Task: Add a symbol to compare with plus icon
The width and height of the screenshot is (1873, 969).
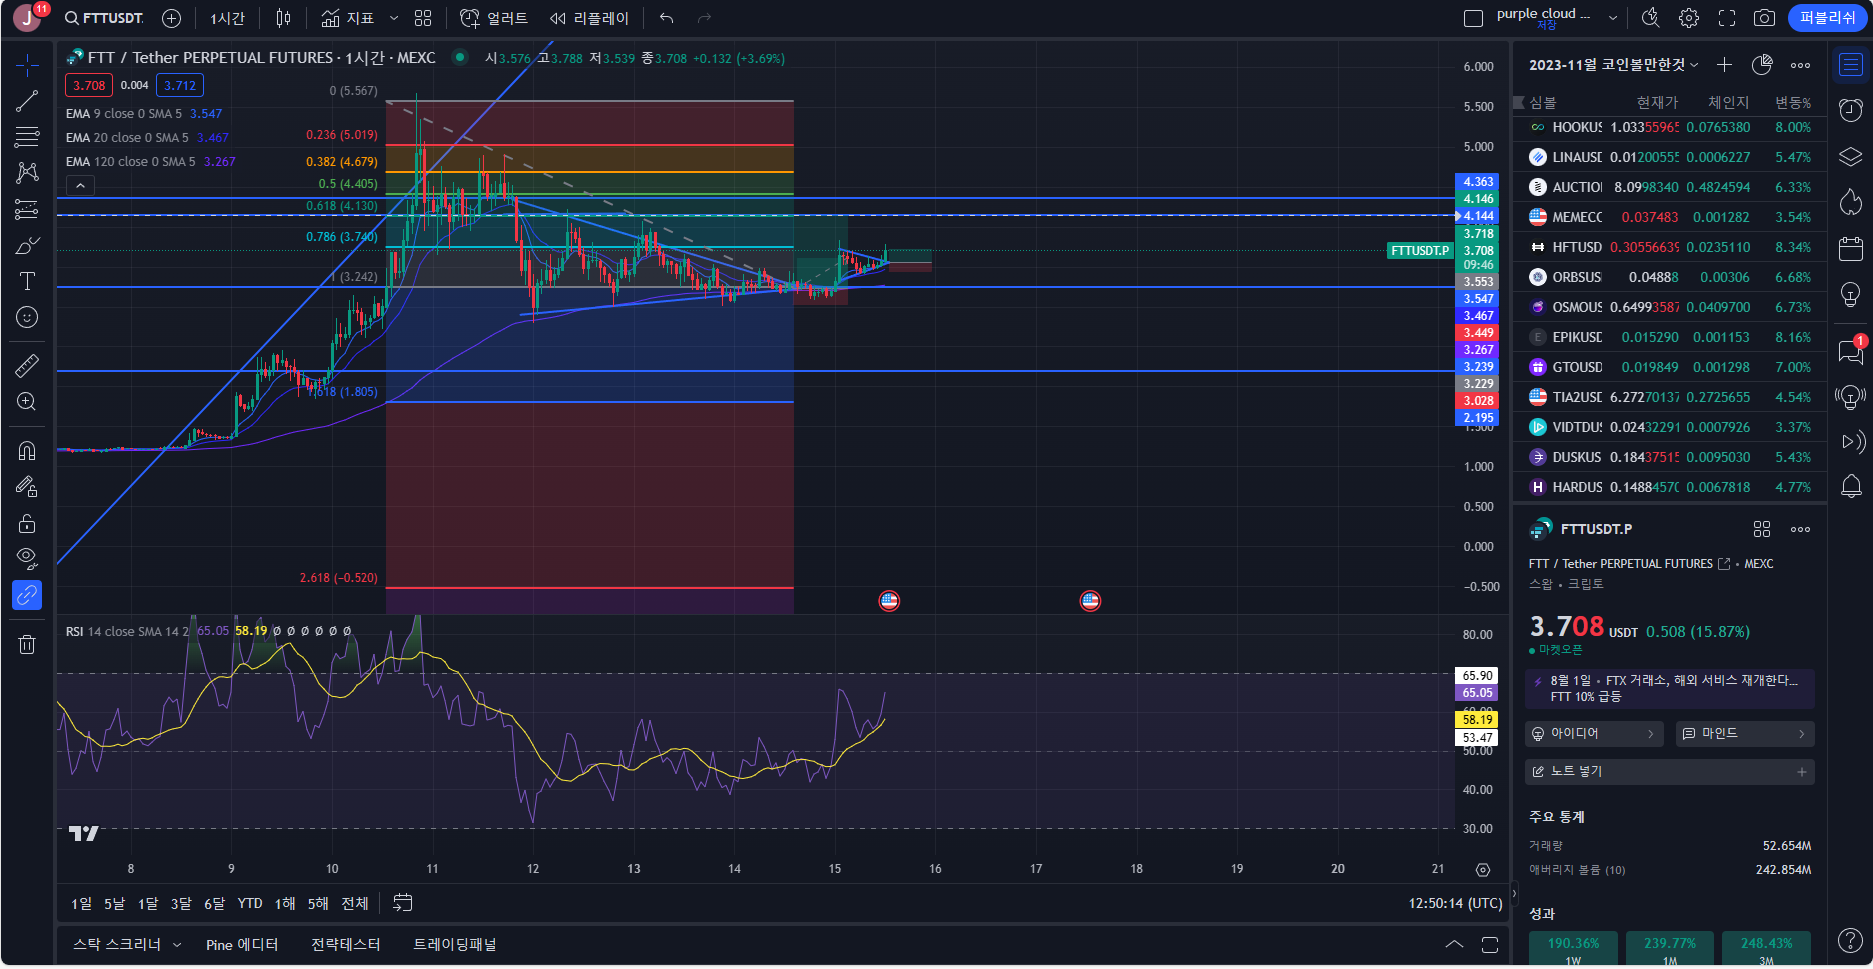Action: [171, 18]
